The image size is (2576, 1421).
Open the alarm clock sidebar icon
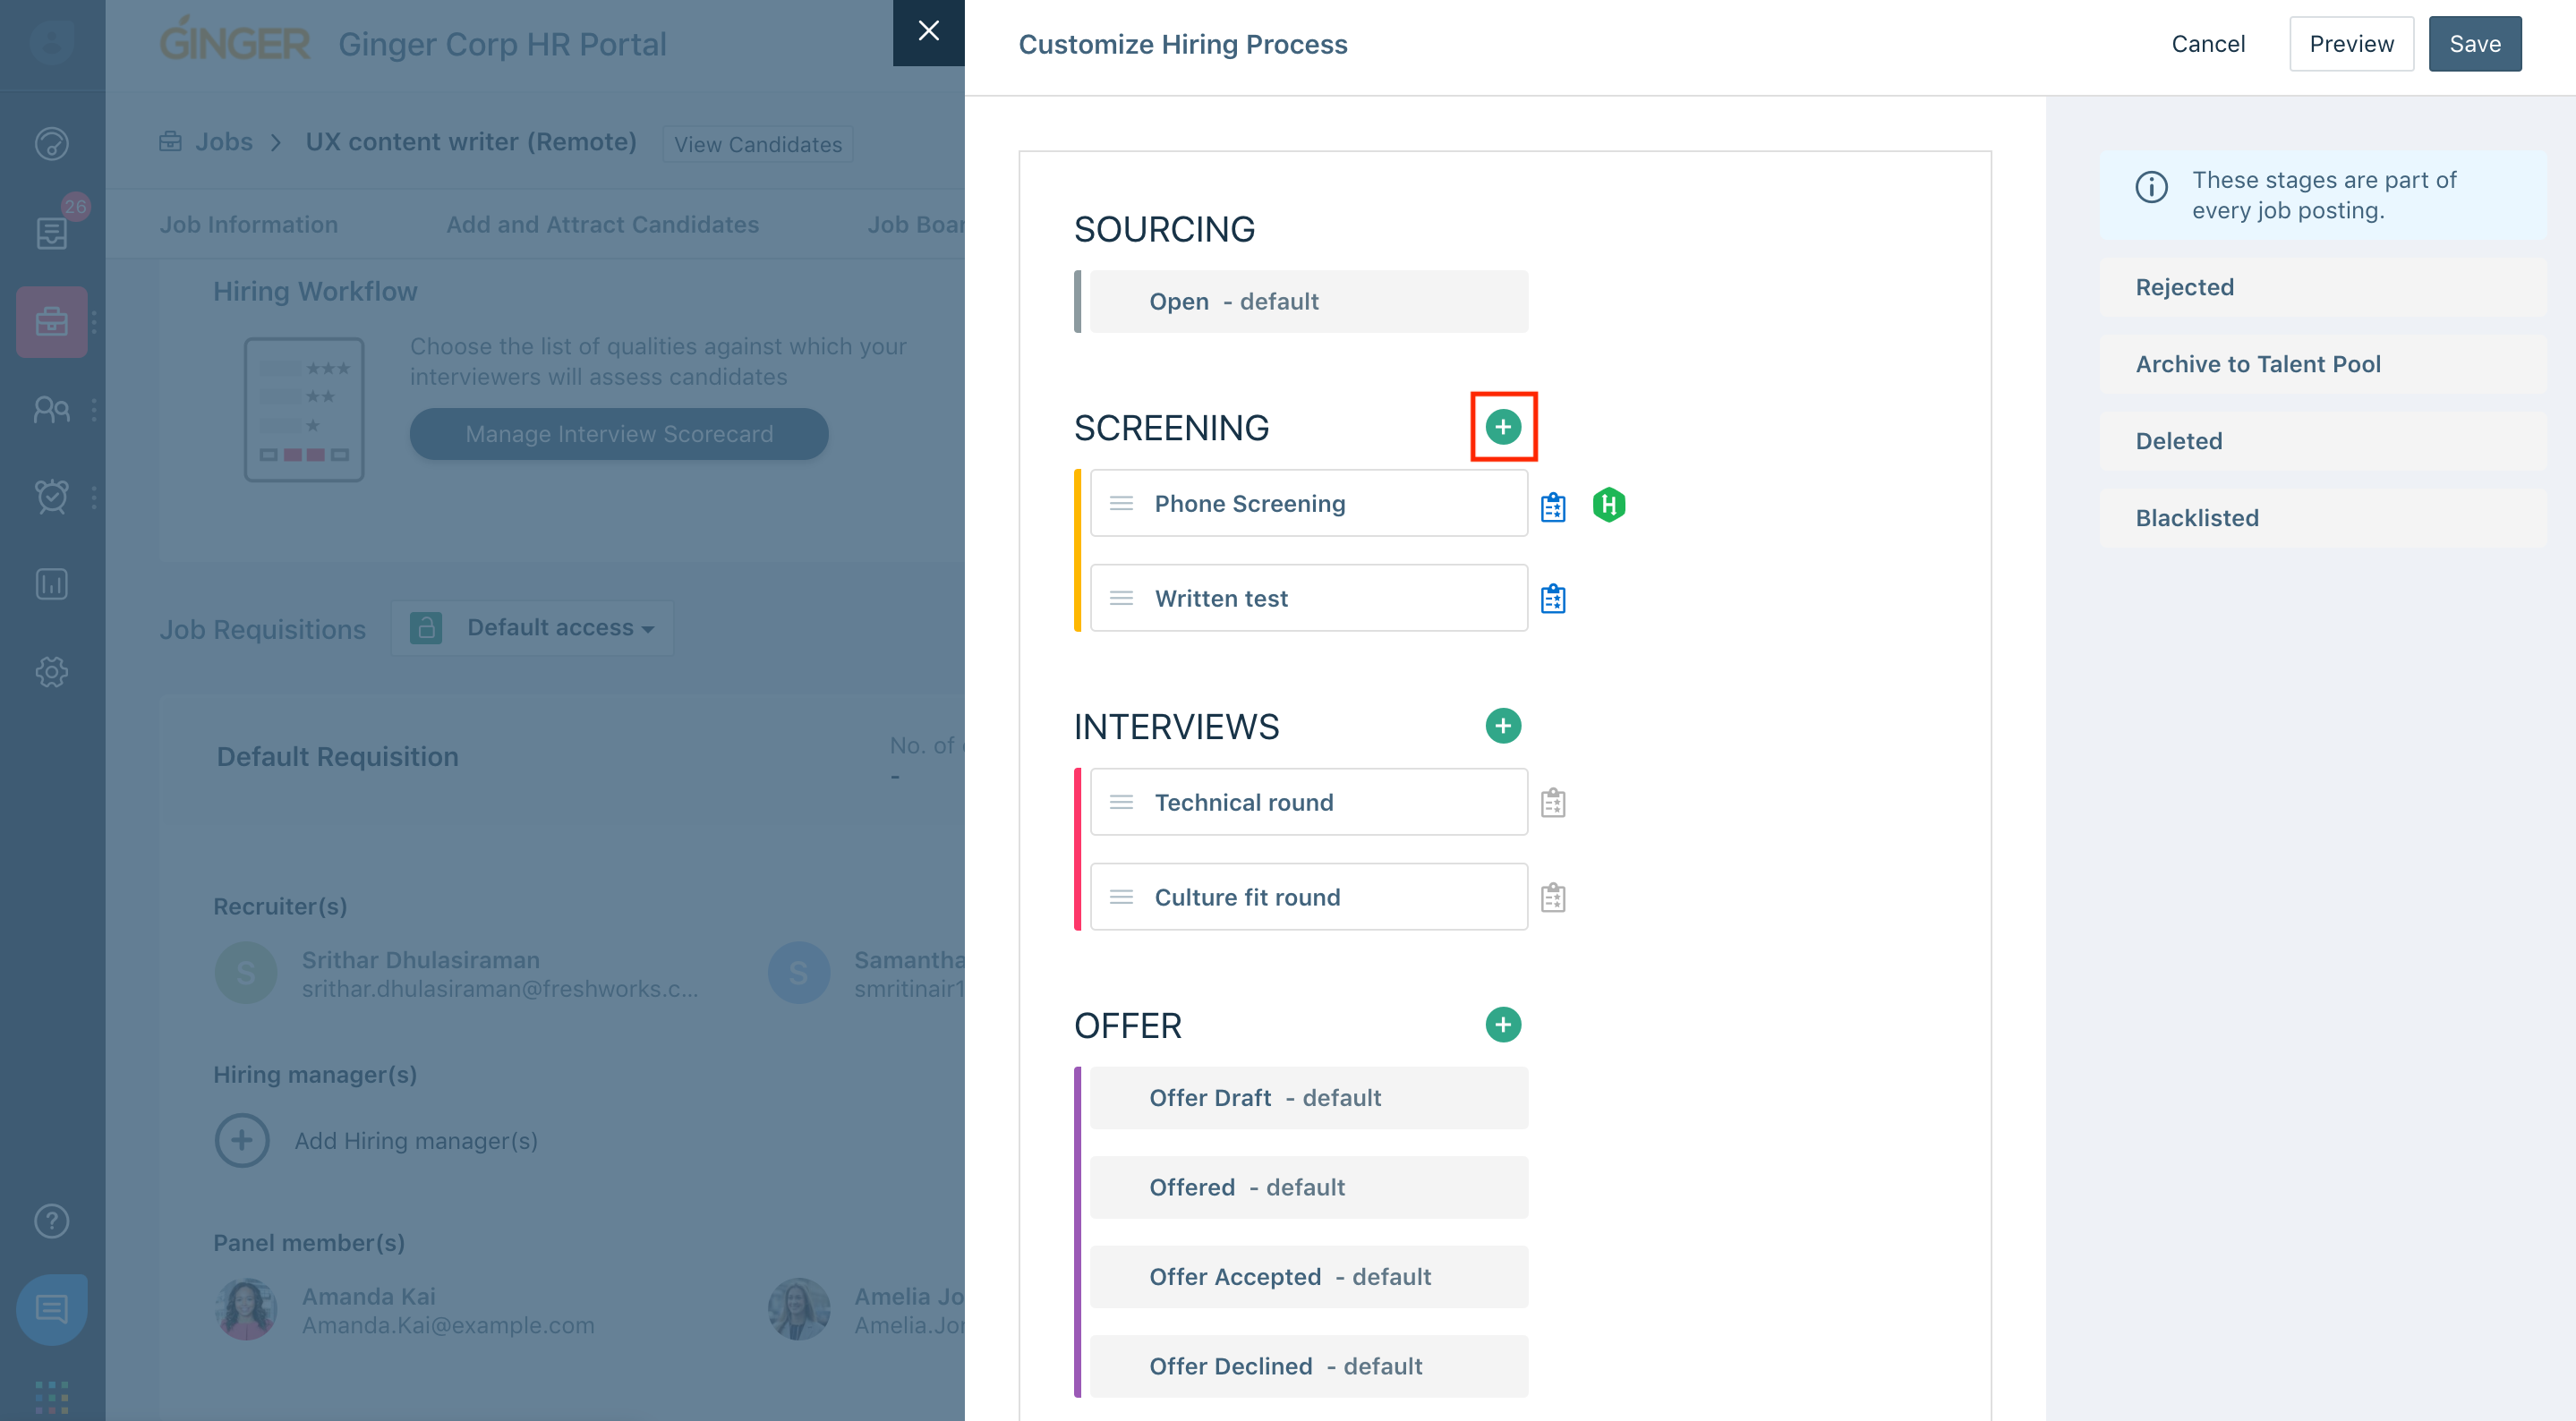[52, 496]
